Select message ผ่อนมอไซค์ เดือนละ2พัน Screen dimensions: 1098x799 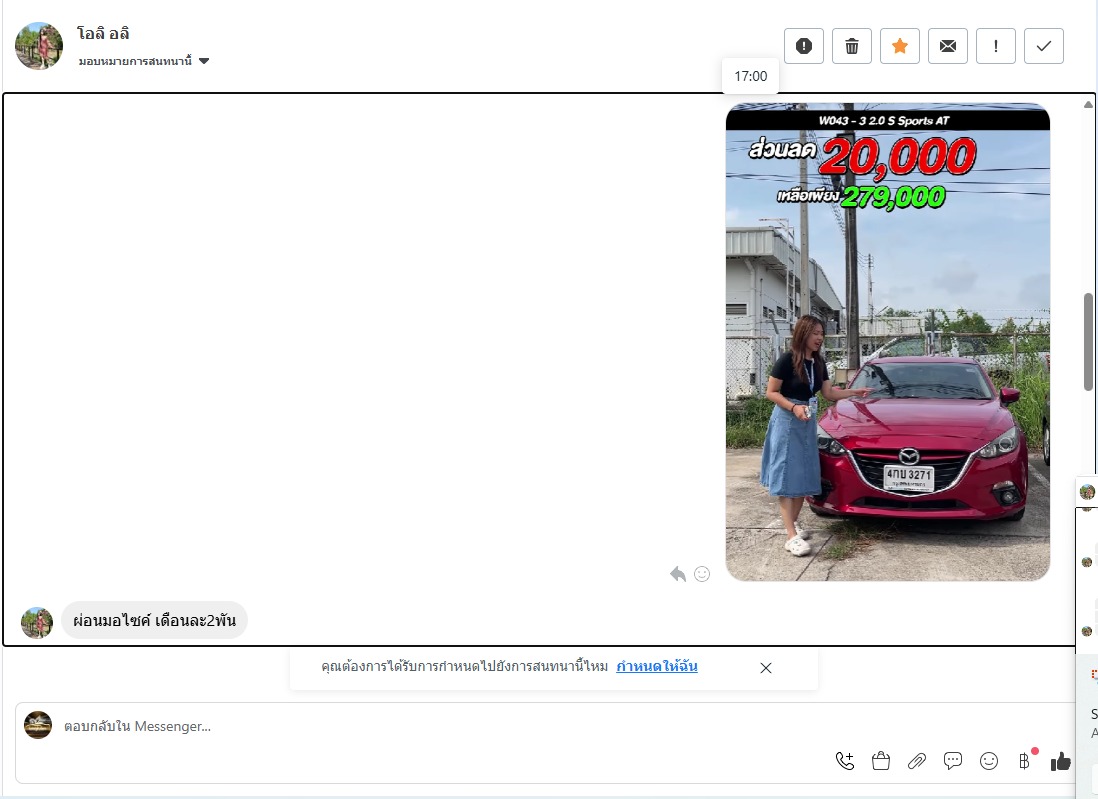(154, 620)
